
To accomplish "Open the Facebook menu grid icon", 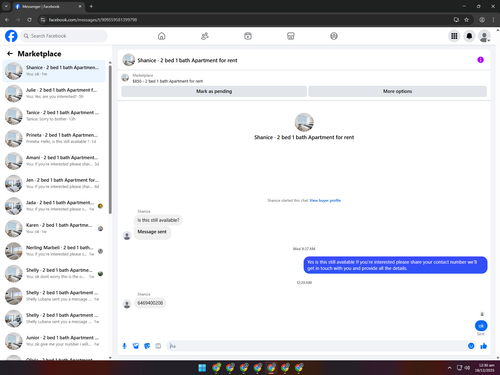I will (x=454, y=36).
